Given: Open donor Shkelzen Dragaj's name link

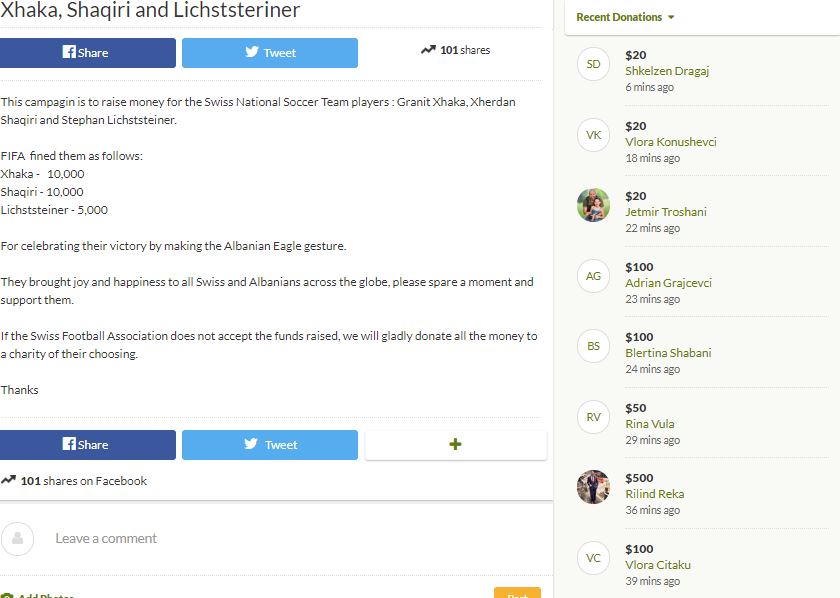Looking at the screenshot, I should 667,71.
